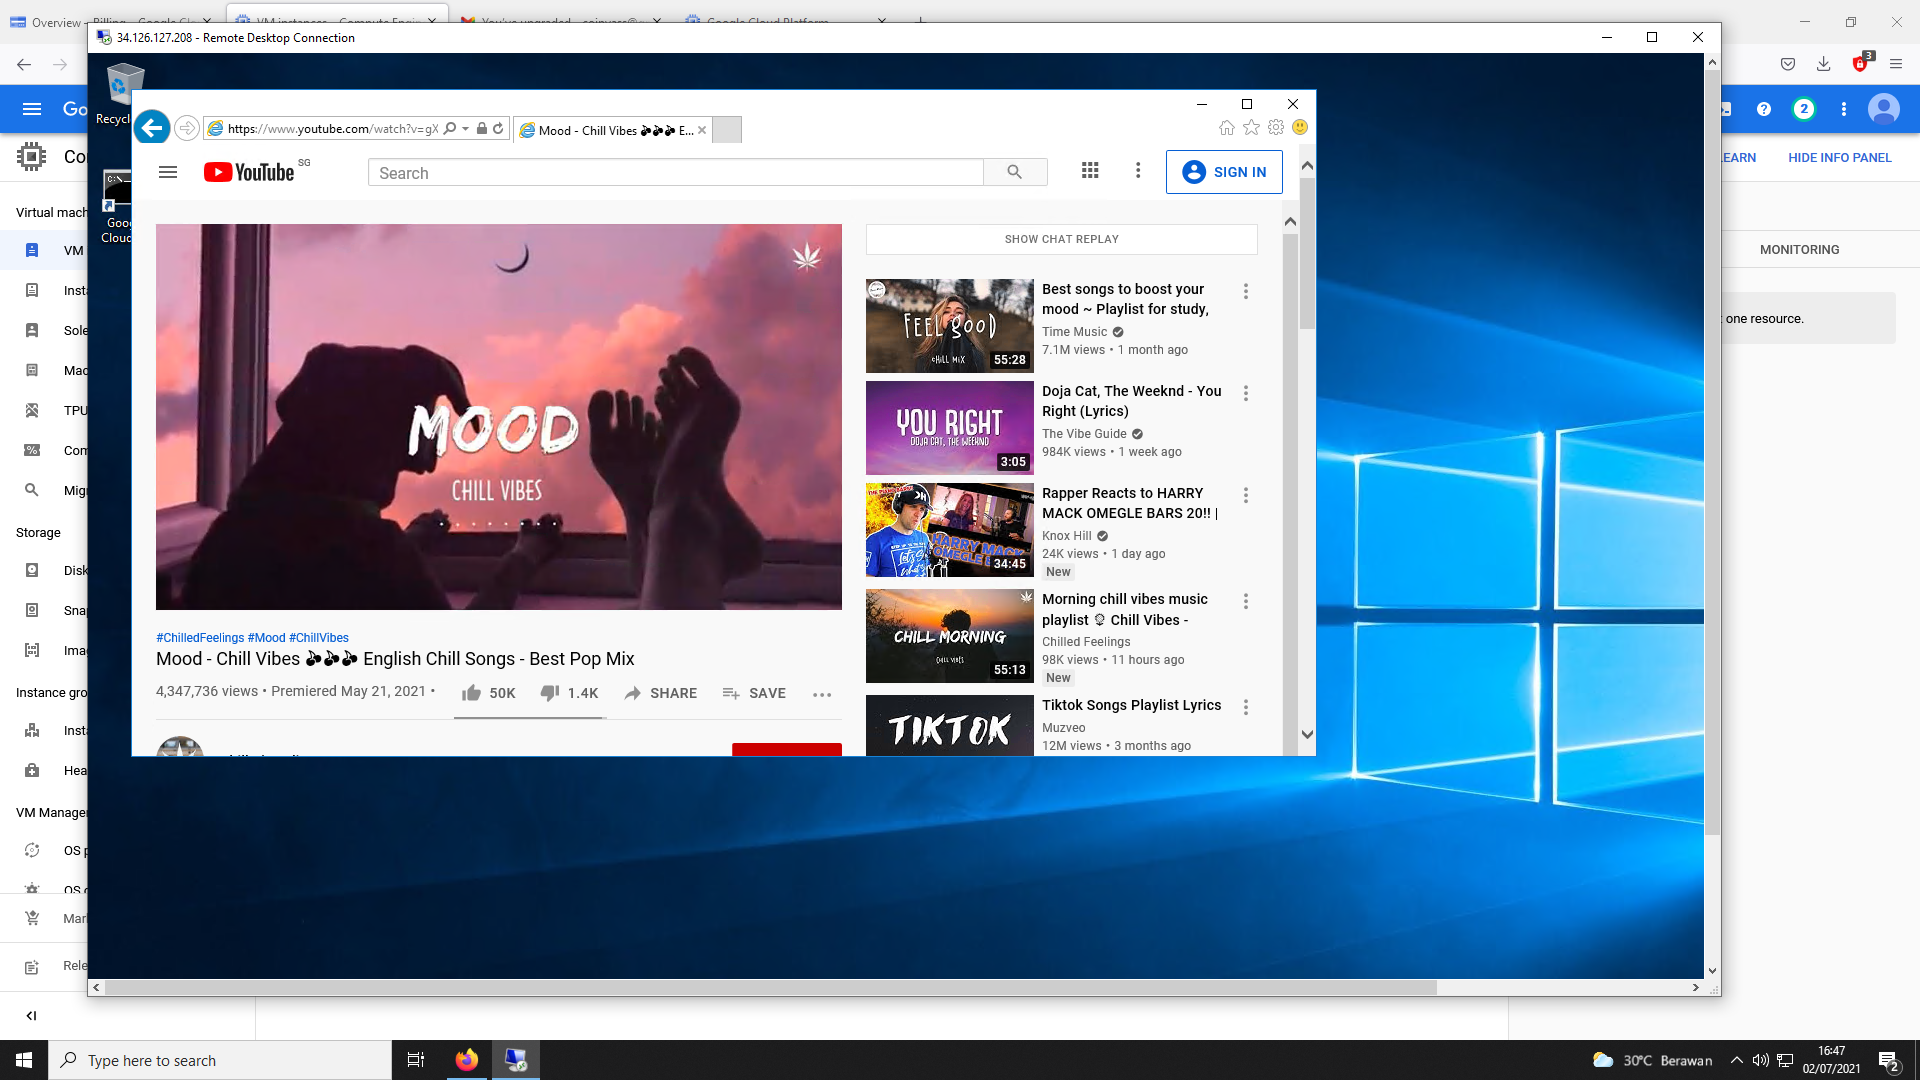The image size is (1920, 1080).
Task: Click the YouTube like thumbs-up icon
Action: tap(471, 693)
